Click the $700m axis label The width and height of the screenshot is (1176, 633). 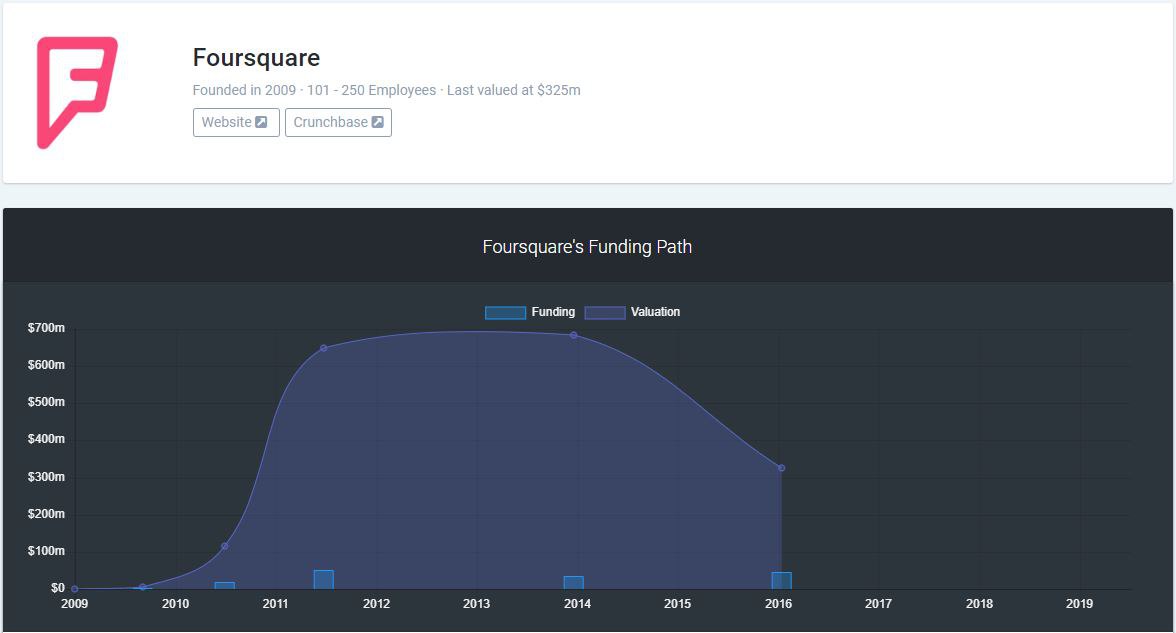pos(46,328)
